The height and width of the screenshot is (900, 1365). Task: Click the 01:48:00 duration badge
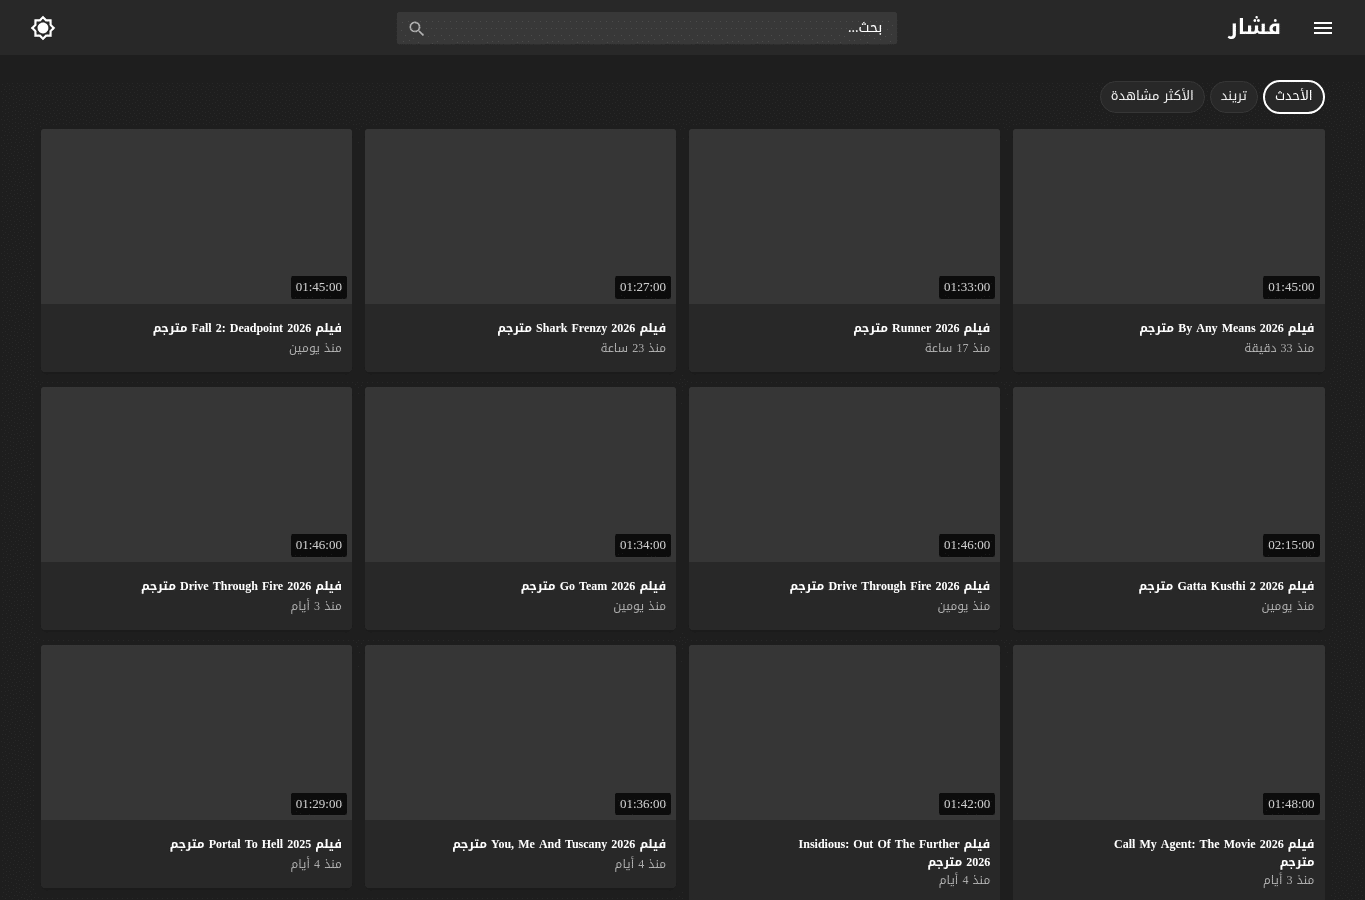tap(1291, 804)
